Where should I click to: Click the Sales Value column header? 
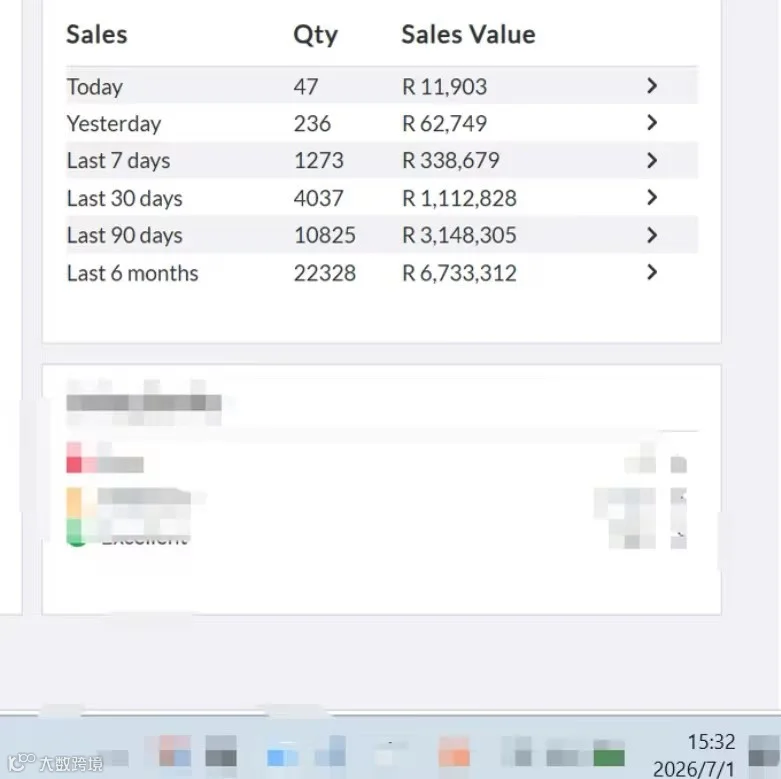coord(468,34)
